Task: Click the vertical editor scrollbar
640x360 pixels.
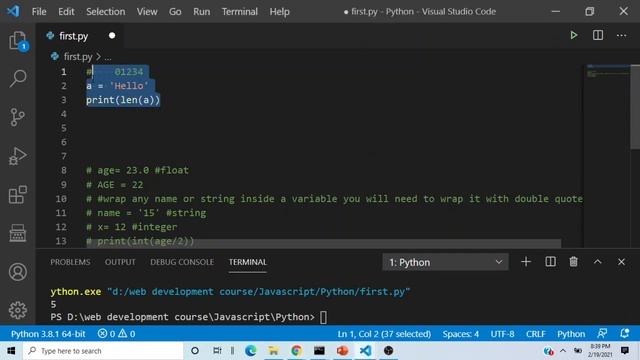Action: 635,107
